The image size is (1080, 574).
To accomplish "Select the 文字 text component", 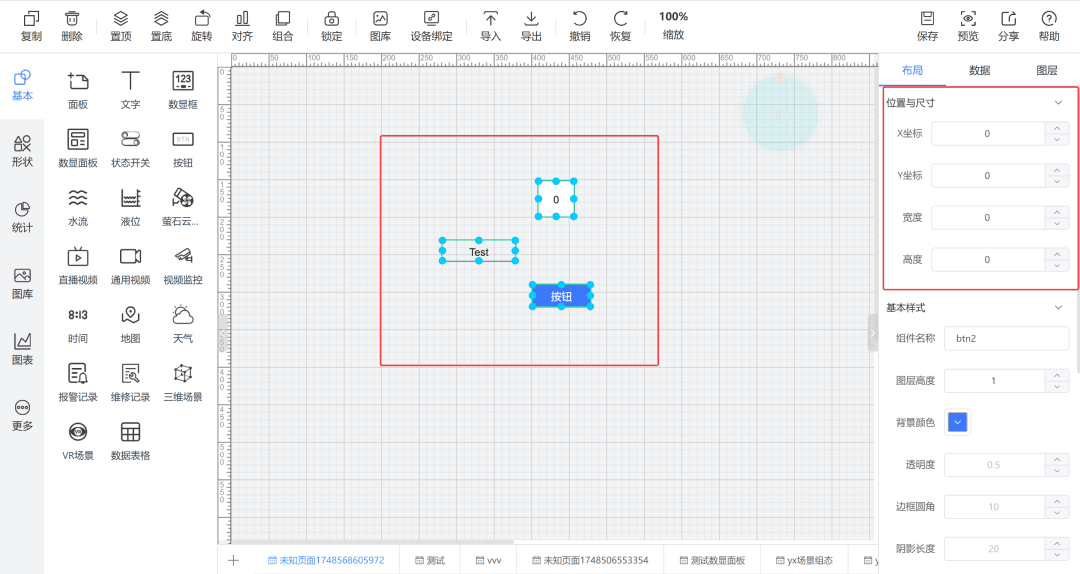I will click(x=130, y=90).
